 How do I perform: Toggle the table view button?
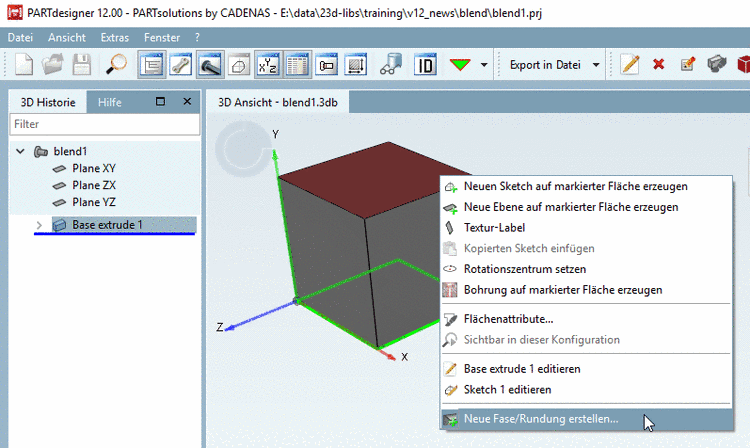tap(297, 64)
